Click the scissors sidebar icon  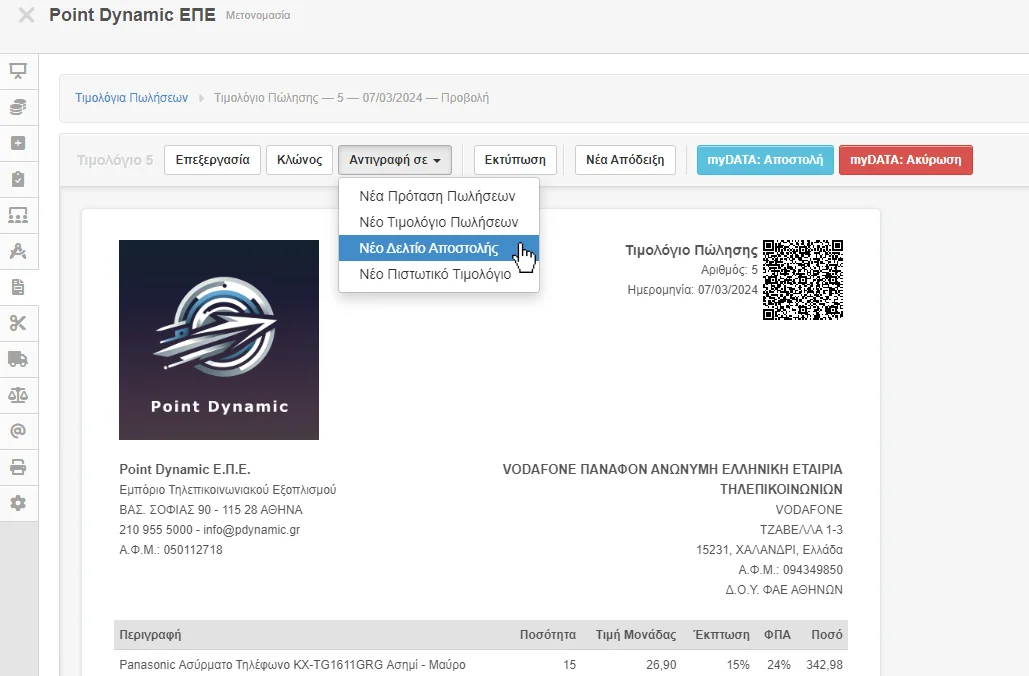pos(18,322)
